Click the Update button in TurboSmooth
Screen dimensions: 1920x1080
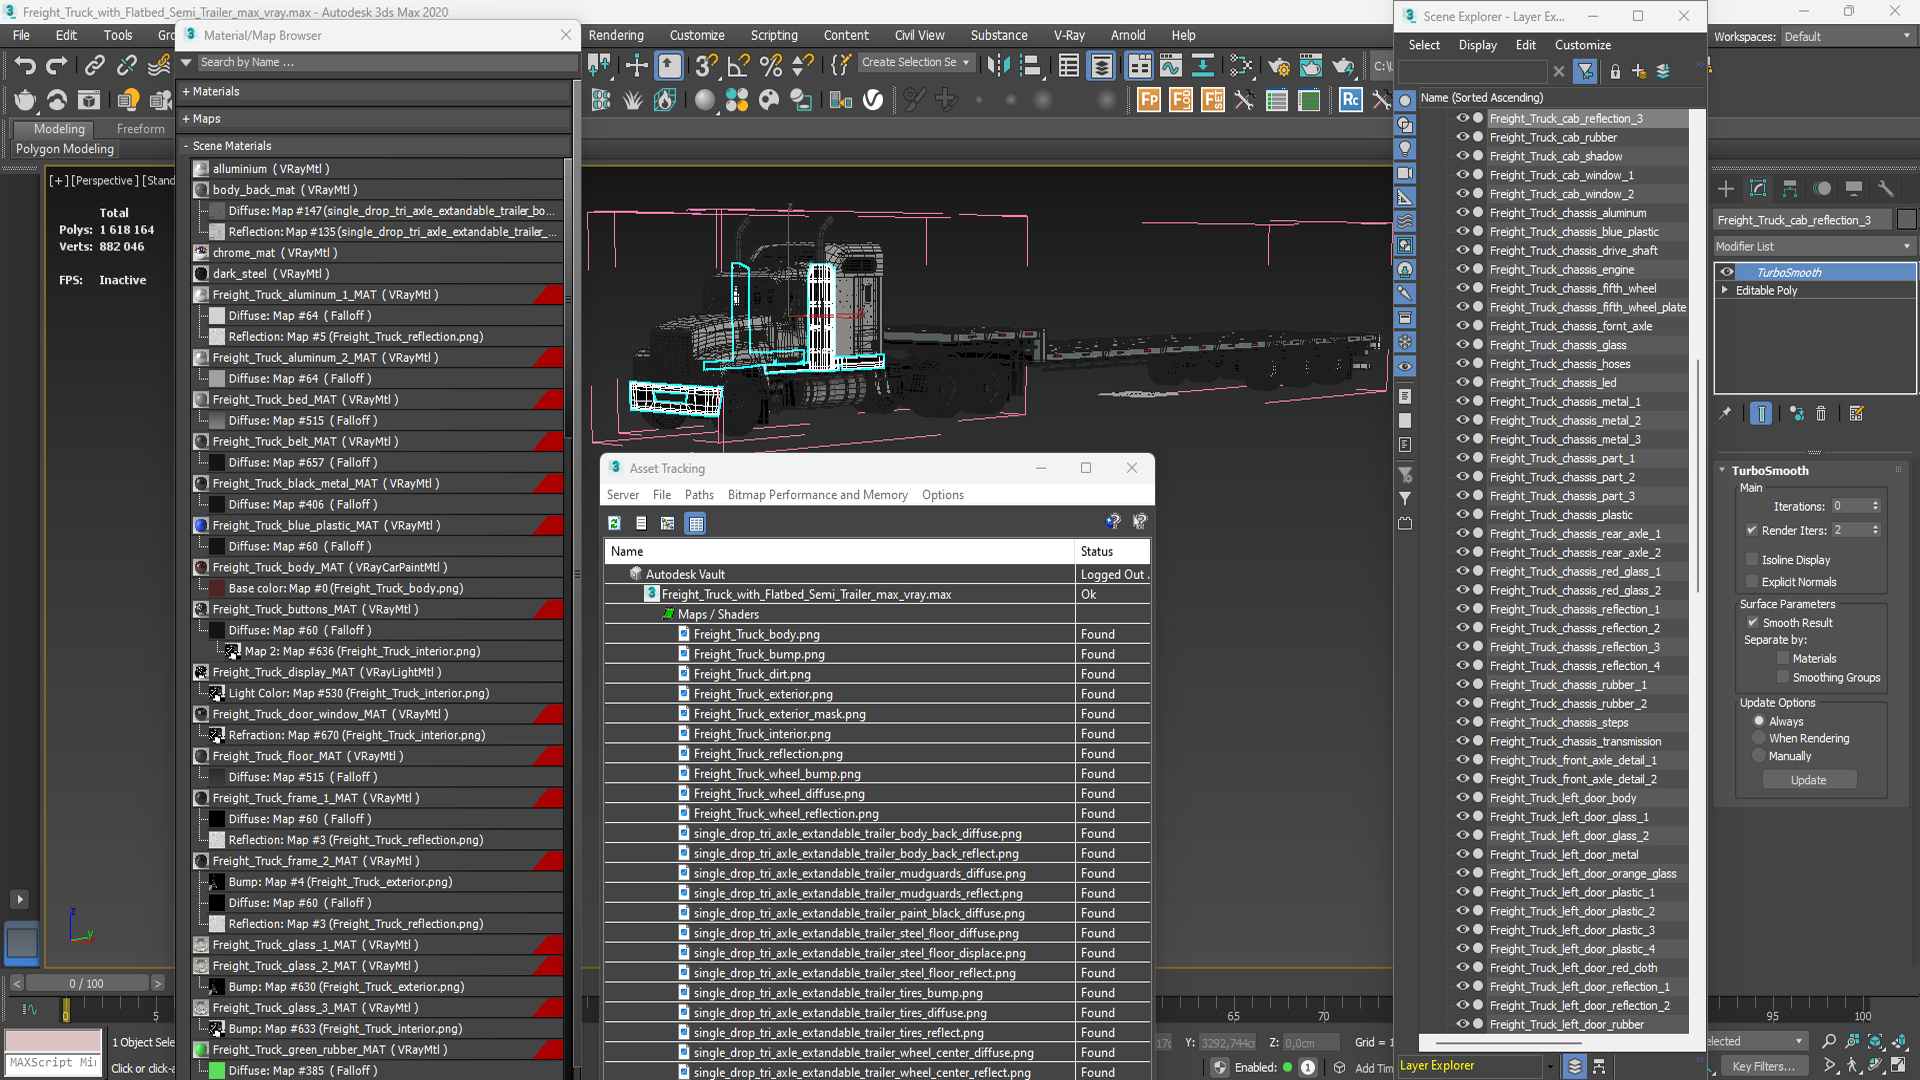(x=1808, y=780)
